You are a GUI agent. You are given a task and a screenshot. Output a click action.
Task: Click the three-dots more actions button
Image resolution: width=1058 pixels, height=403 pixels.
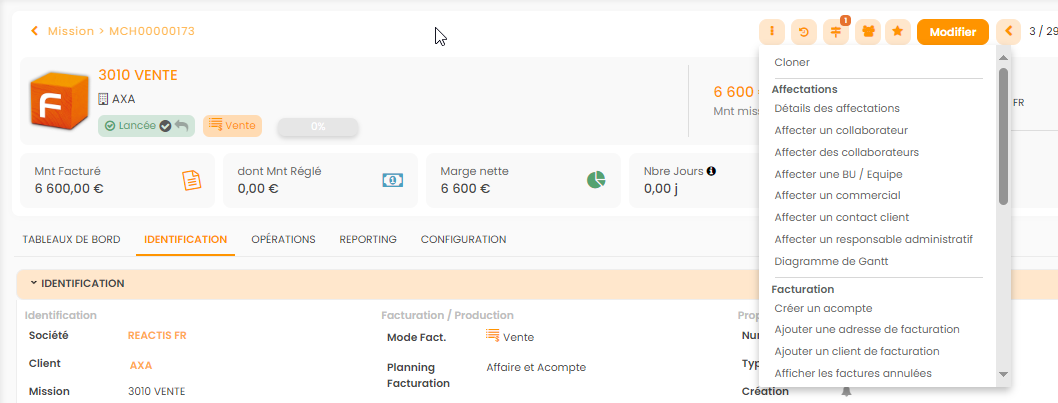772,32
